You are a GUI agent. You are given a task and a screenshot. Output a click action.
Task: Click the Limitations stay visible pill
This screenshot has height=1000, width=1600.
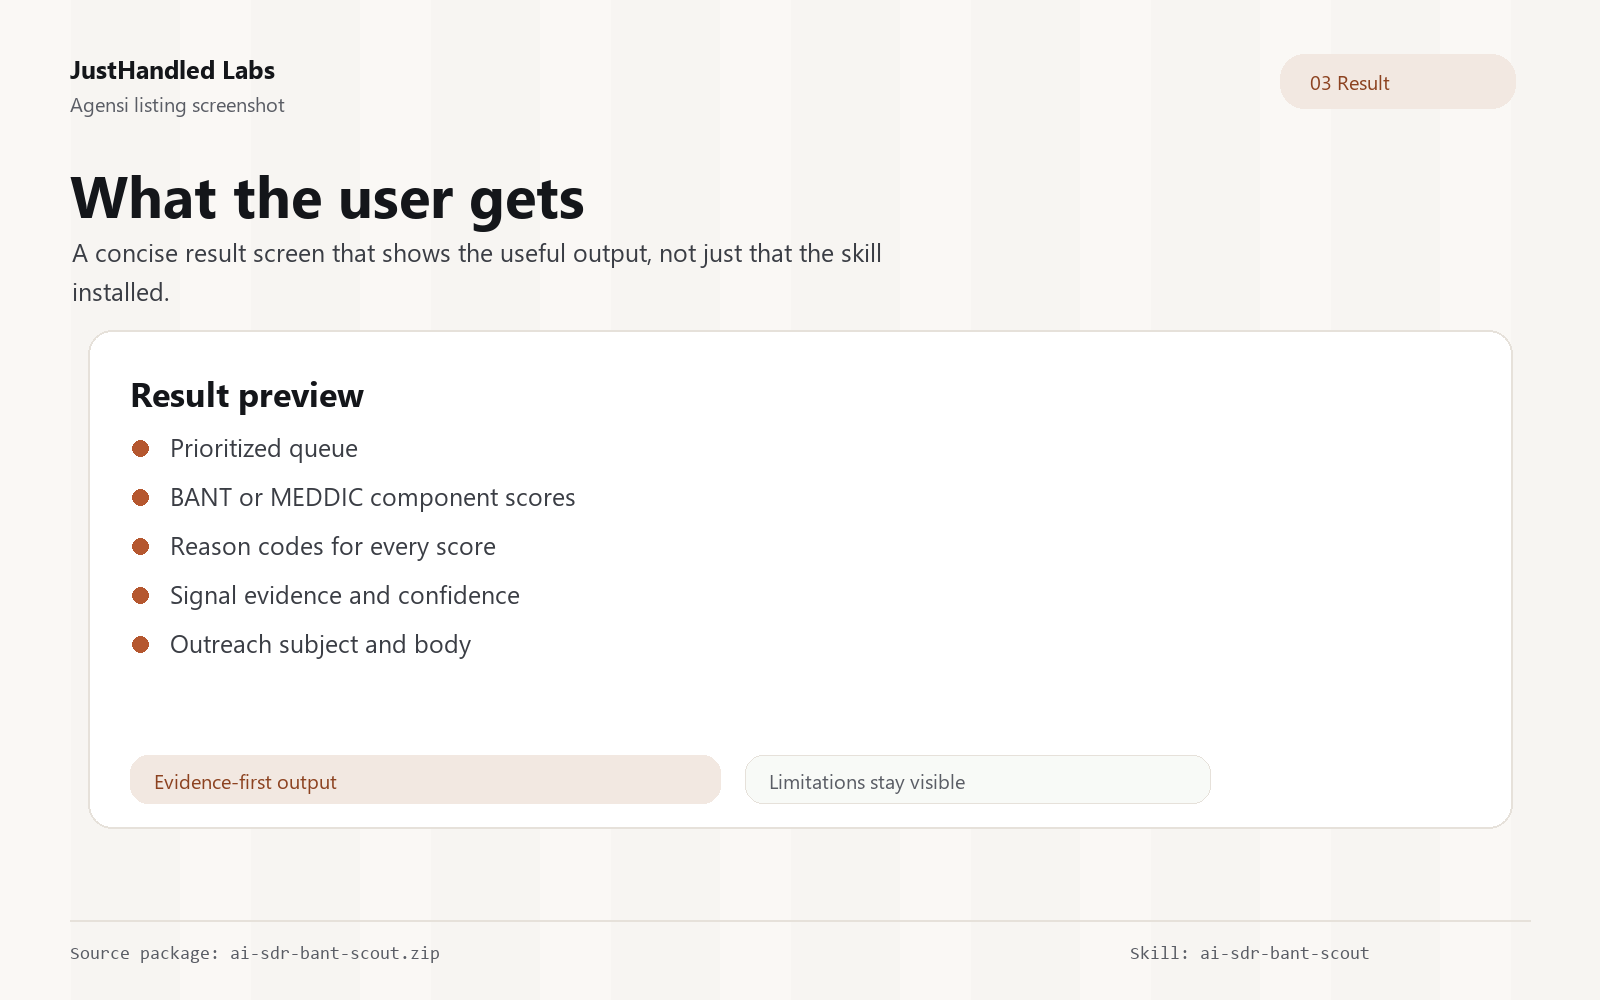point(978,780)
